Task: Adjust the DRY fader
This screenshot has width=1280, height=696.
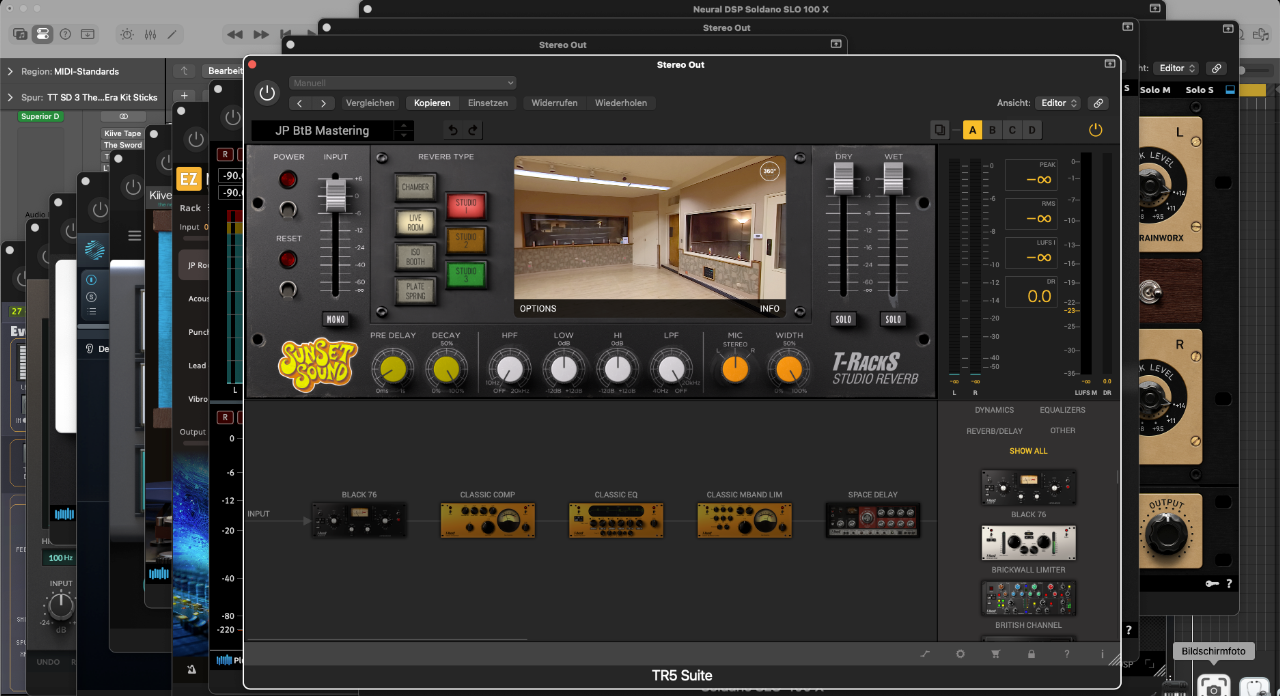Action: click(x=843, y=181)
